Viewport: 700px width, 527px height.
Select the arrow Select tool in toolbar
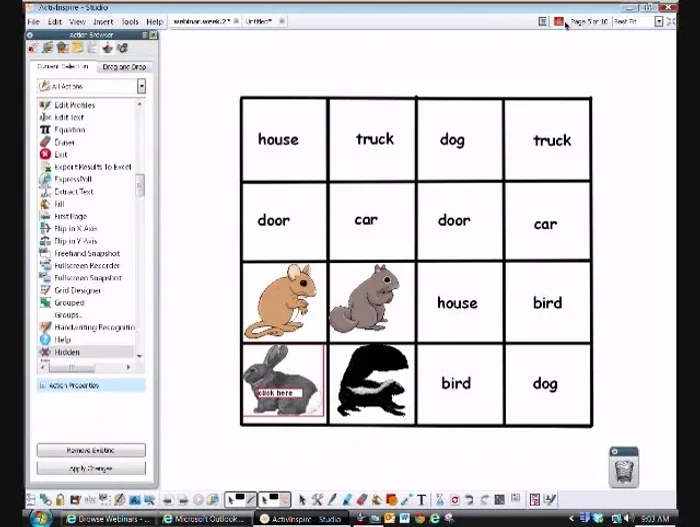(302, 500)
